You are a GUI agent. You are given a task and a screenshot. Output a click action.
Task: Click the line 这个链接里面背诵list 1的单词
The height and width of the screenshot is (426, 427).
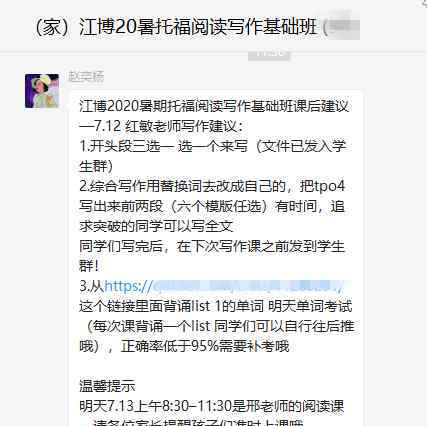[215, 306]
